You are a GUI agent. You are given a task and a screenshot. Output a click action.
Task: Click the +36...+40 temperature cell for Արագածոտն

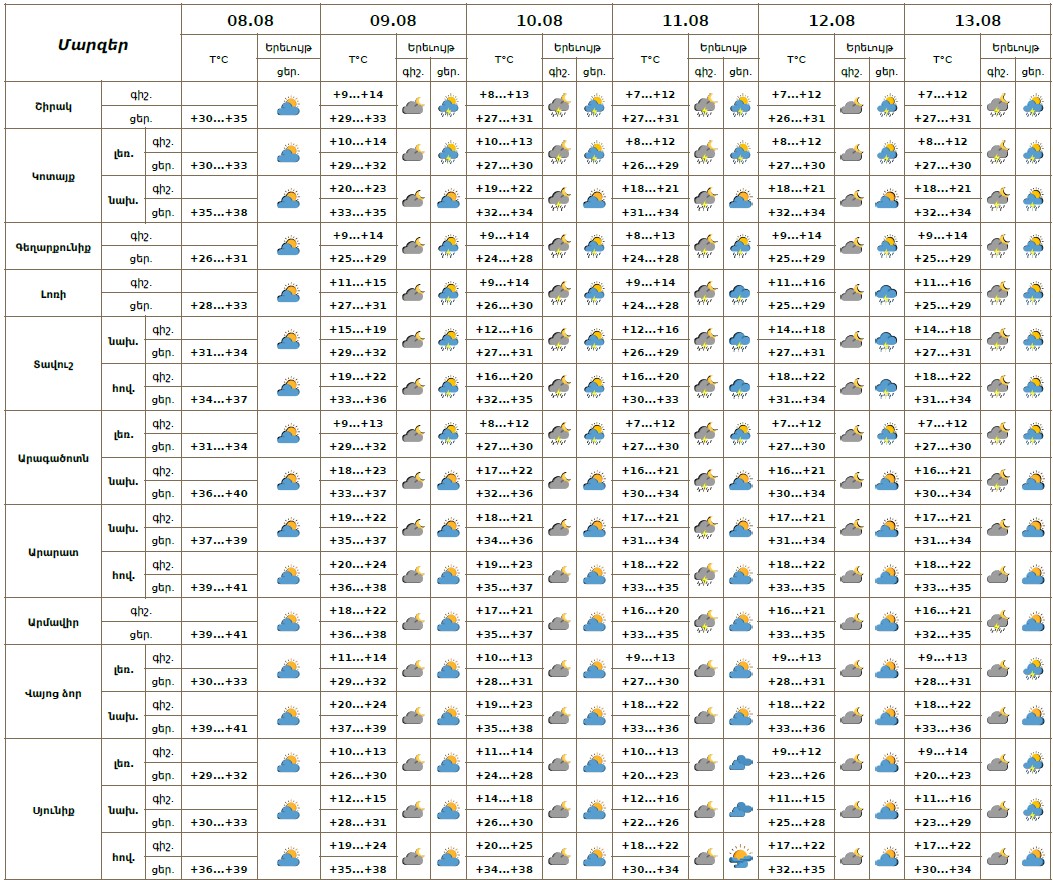pyautogui.click(x=219, y=493)
